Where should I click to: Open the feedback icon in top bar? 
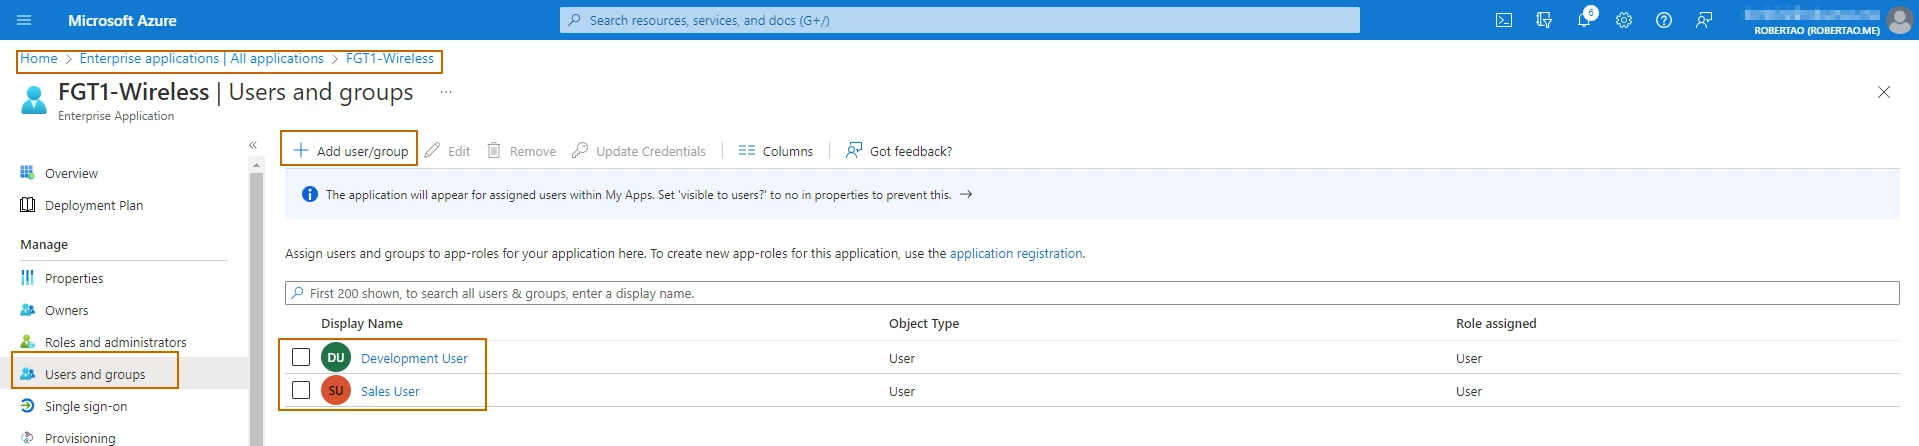click(x=1704, y=20)
